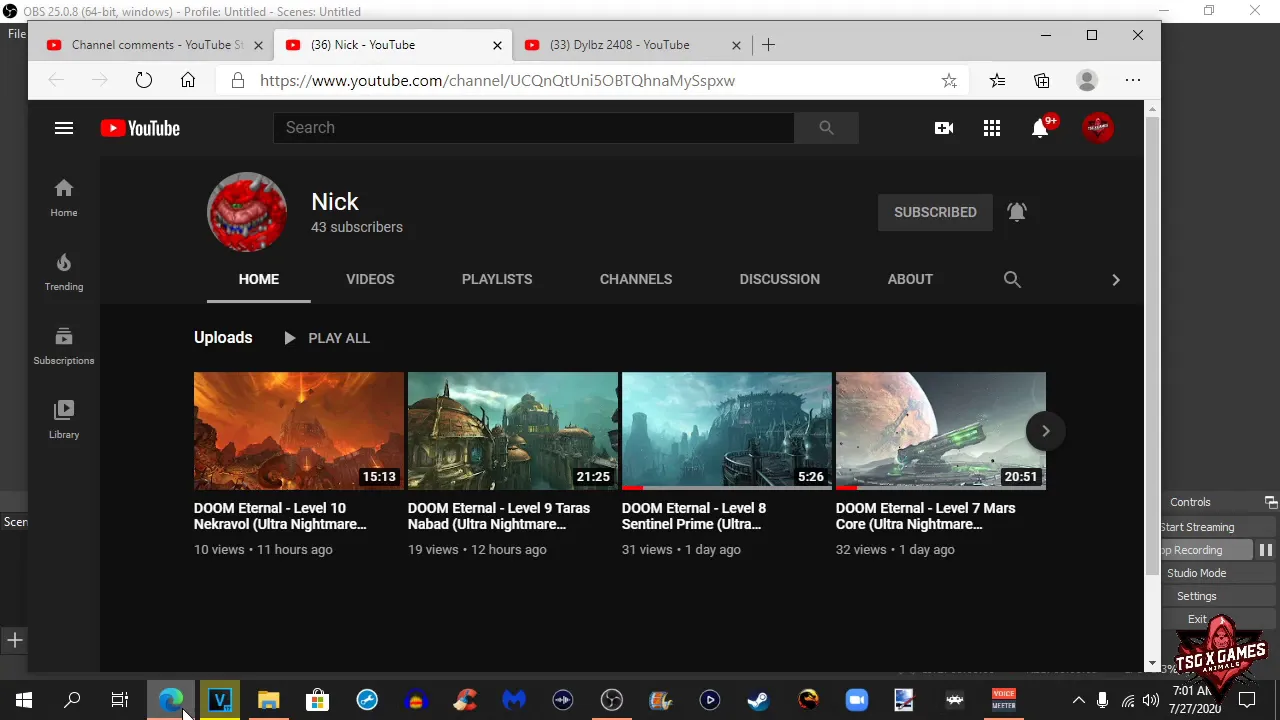Click Nick's Doom channel avatar
Image resolution: width=1280 pixels, height=720 pixels.
pos(247,212)
